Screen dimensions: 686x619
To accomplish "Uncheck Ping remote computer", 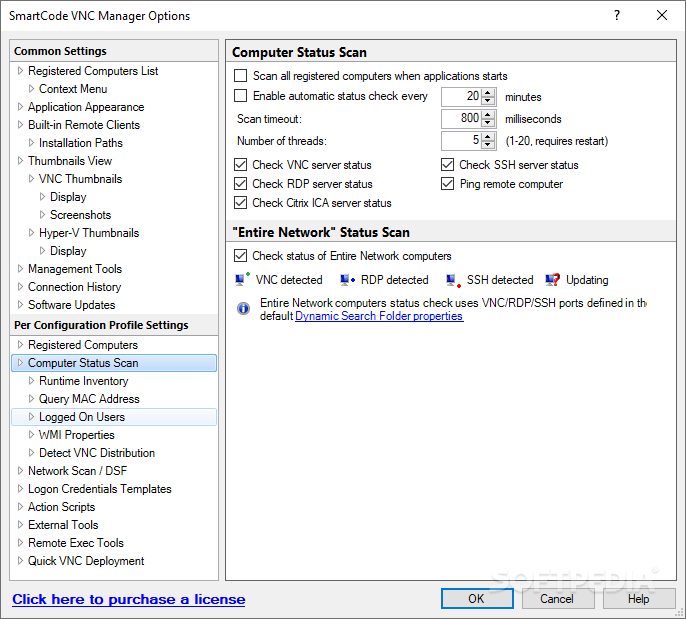I will [447, 183].
